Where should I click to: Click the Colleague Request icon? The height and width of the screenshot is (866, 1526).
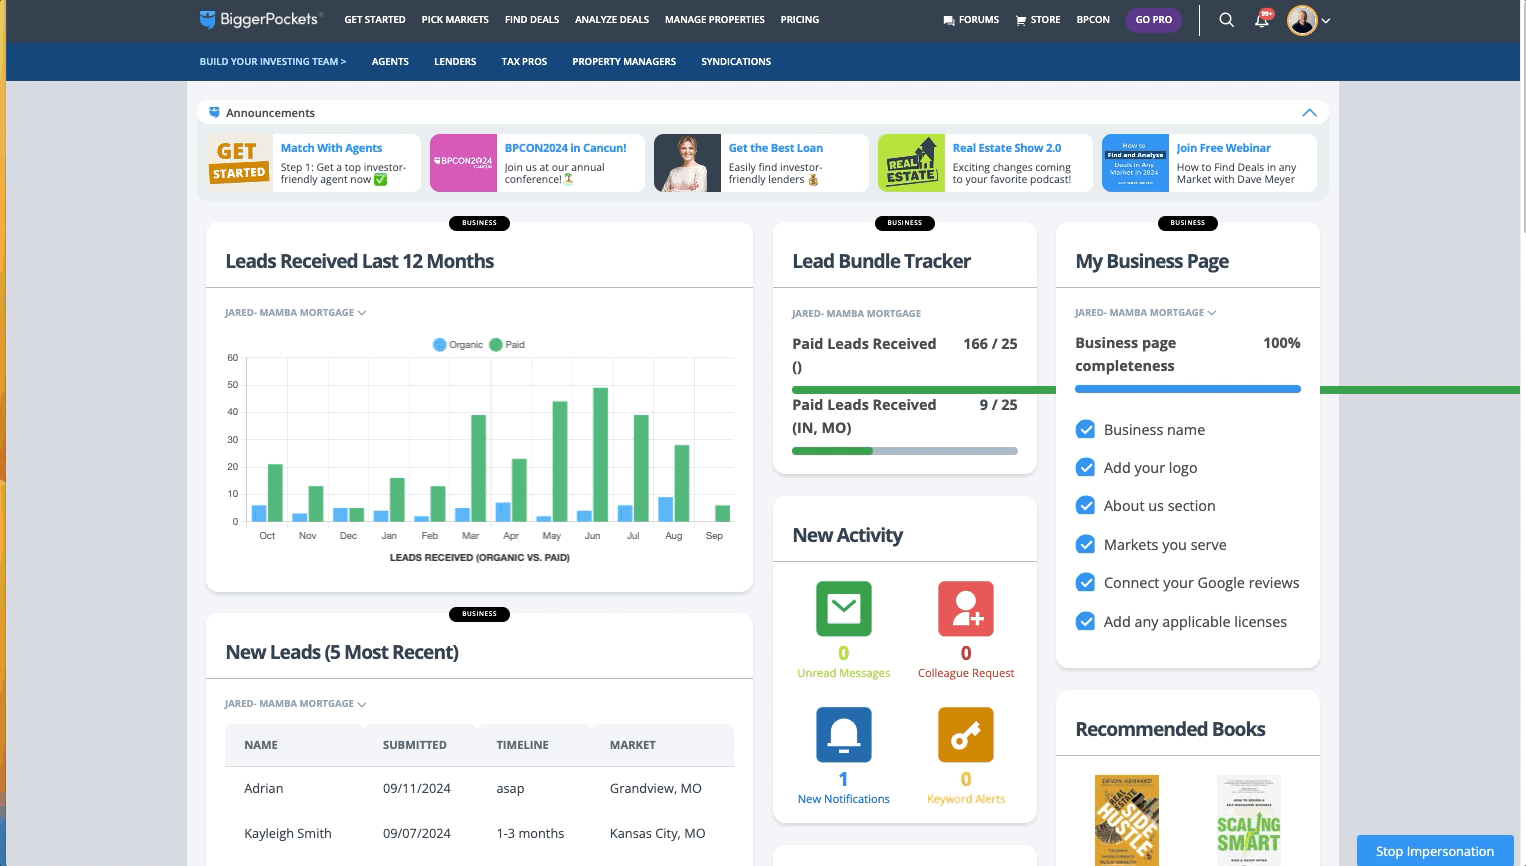(964, 608)
